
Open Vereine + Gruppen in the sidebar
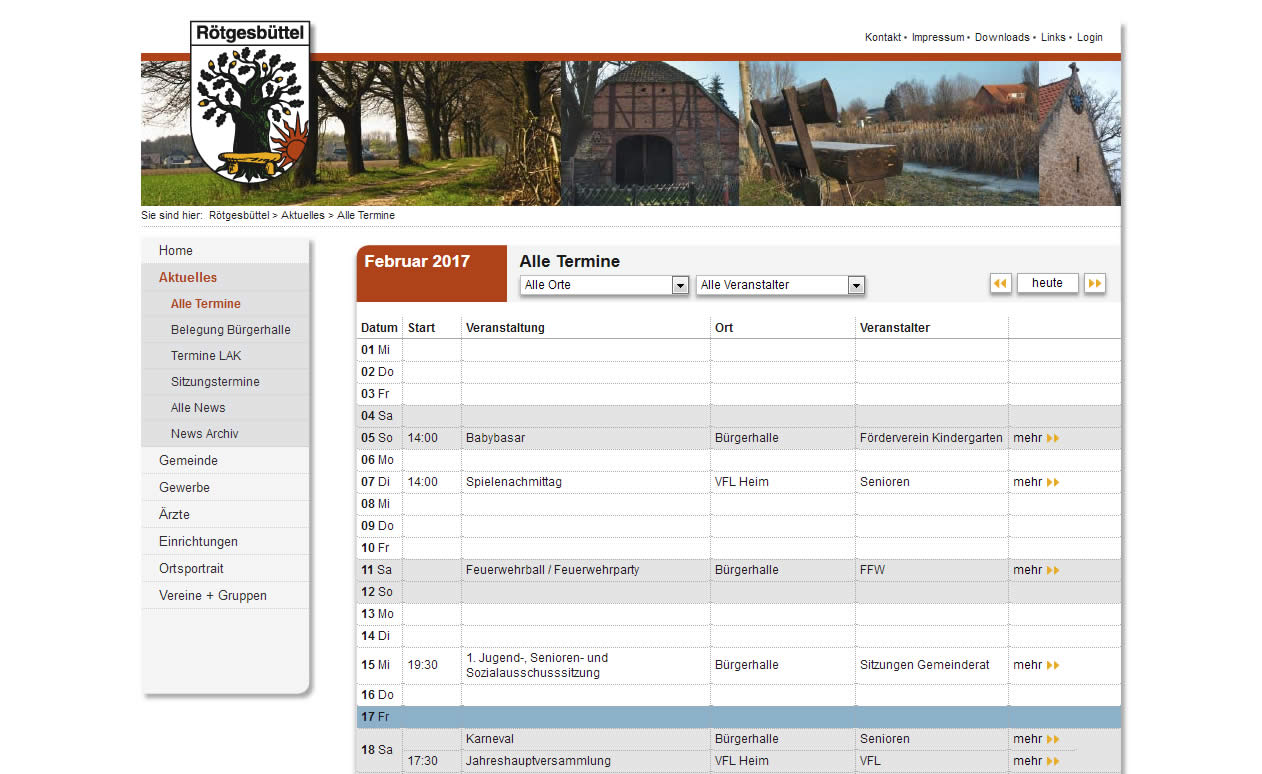[x=226, y=595]
